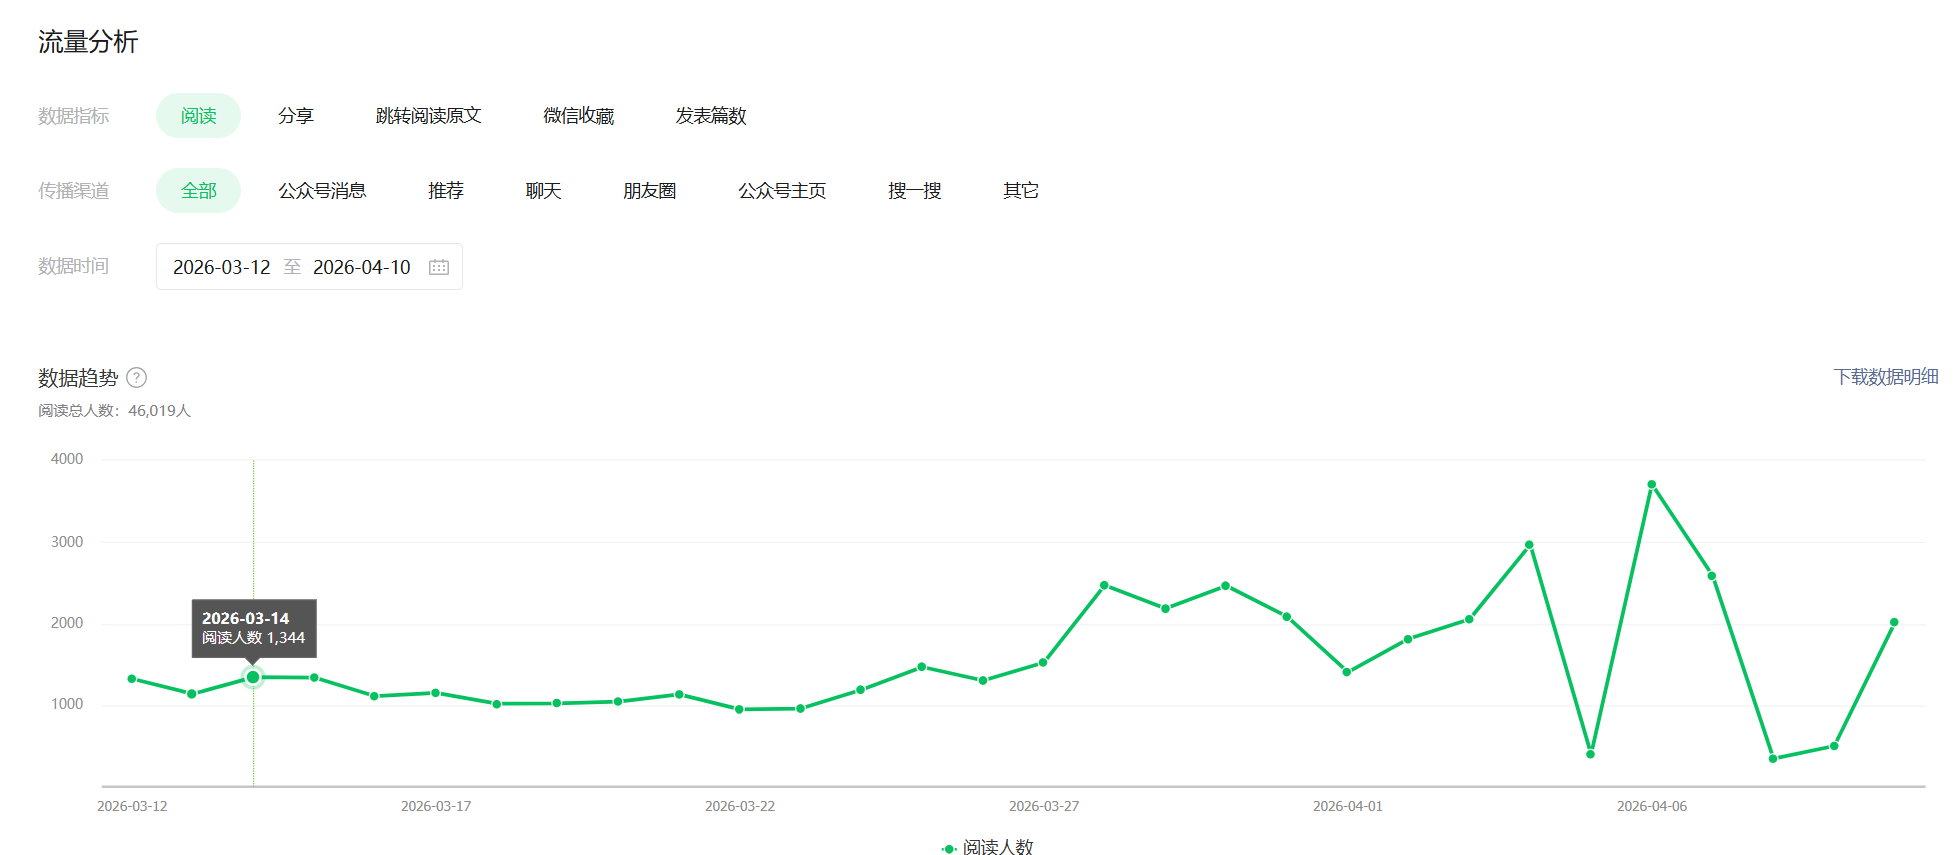
Task: Click y-axis label 4000
Action: [67, 459]
